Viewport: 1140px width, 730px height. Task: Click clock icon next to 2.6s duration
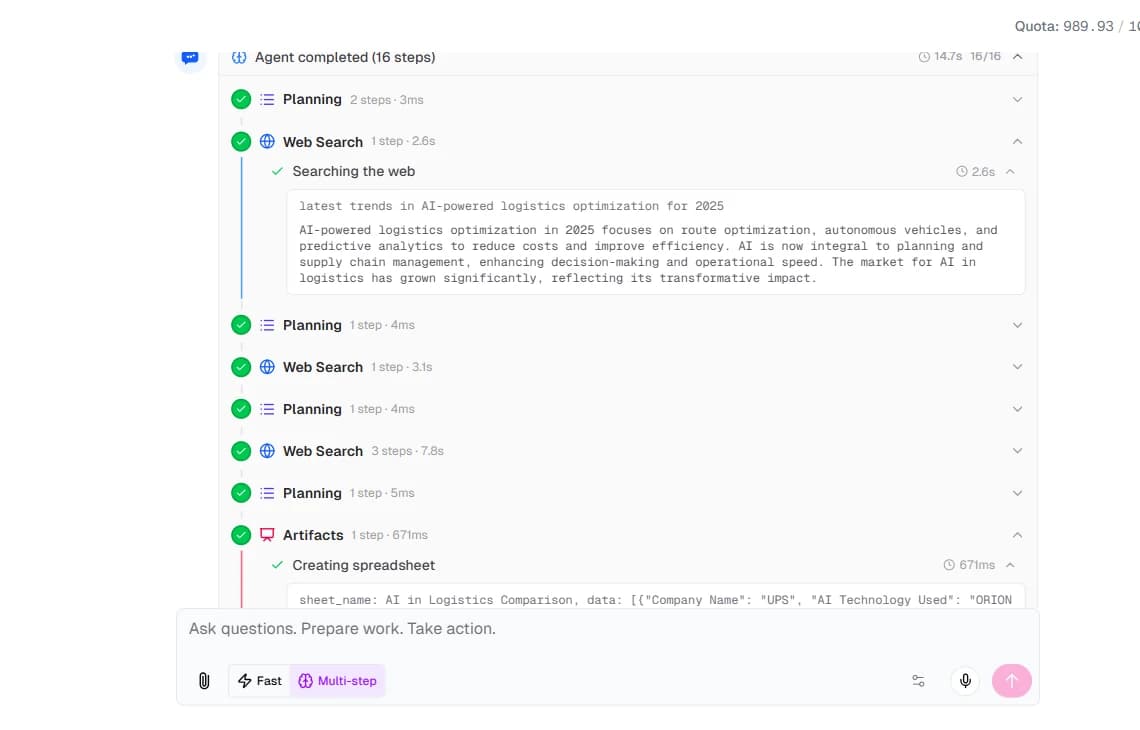click(962, 172)
